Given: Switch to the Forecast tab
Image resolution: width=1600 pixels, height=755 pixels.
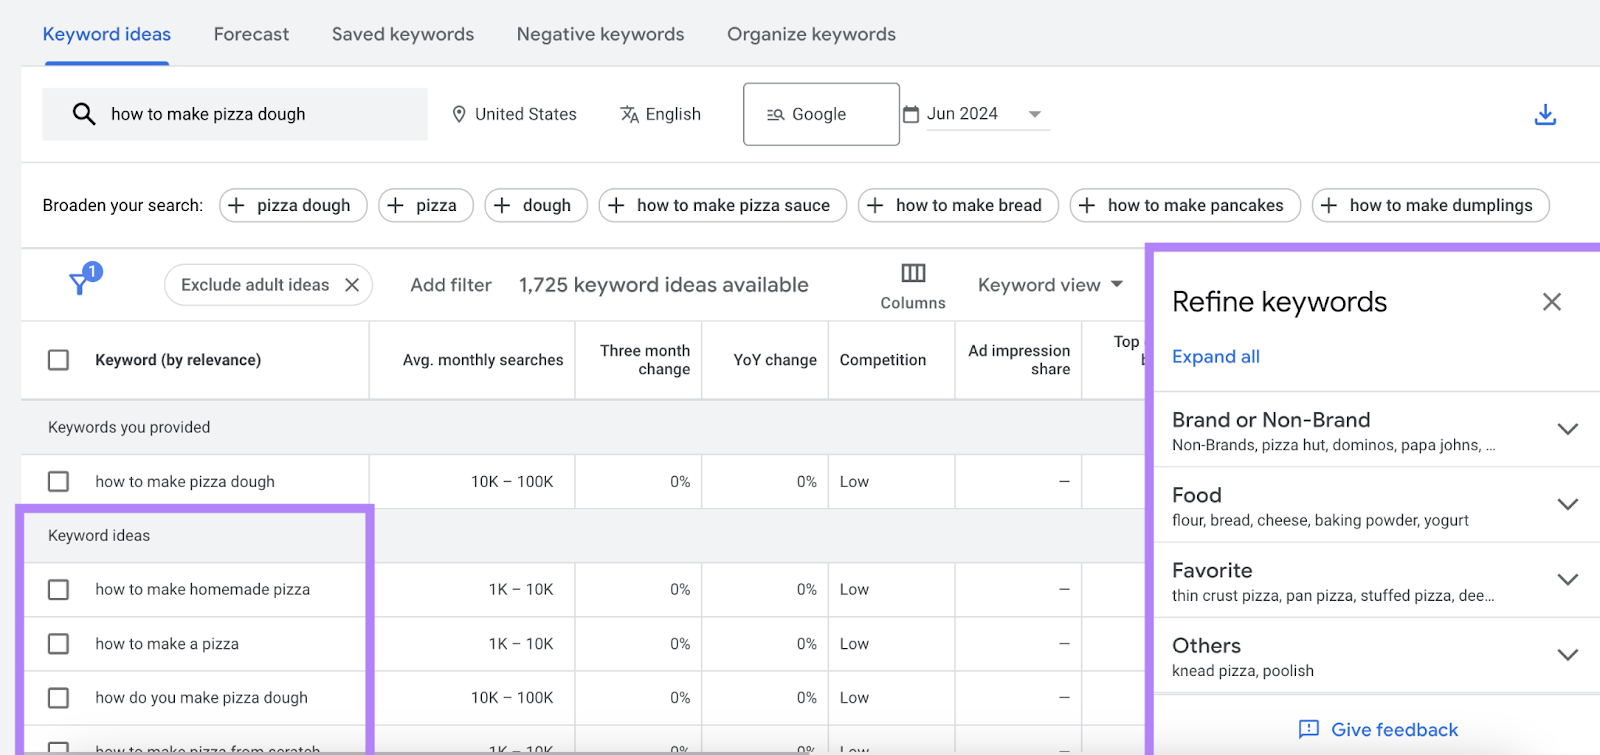Looking at the screenshot, I should (251, 34).
